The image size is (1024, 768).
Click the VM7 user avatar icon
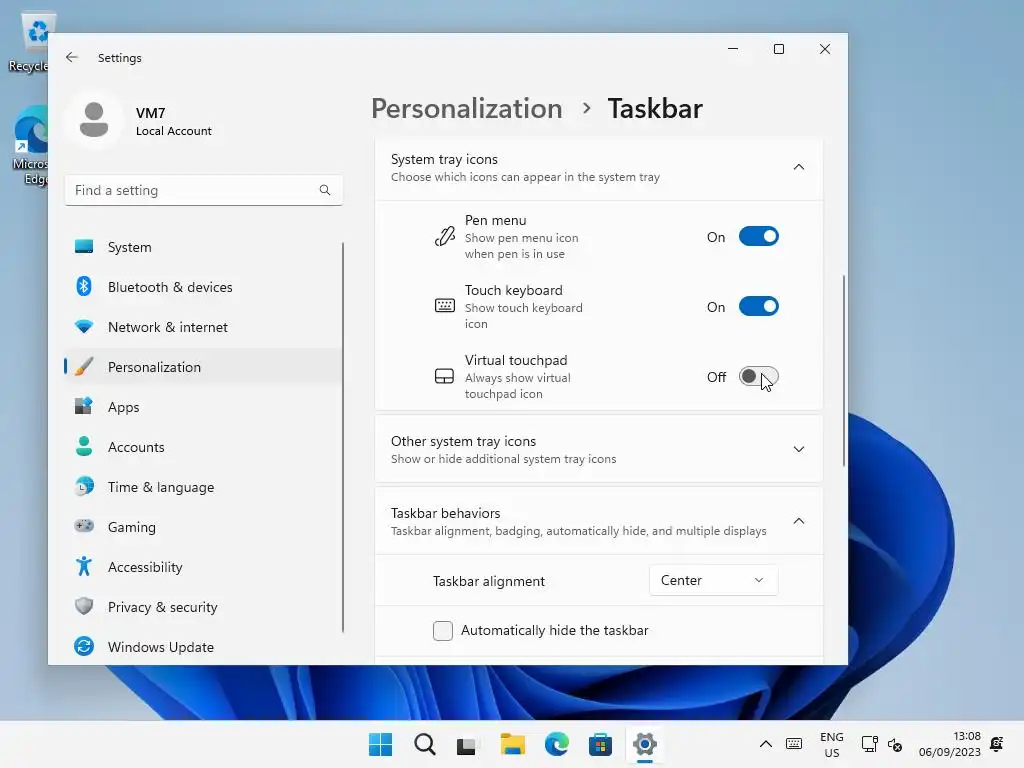(94, 120)
